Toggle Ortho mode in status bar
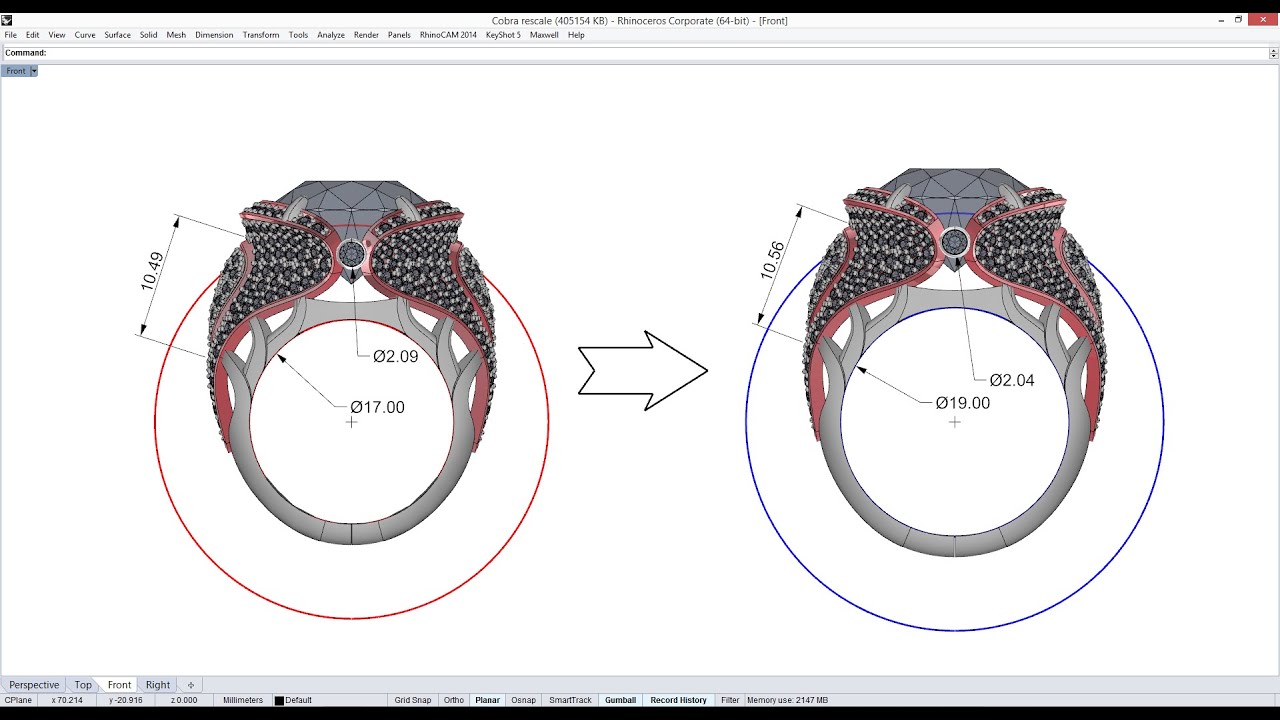Screen dimensions: 1280x720 (x=454, y=700)
